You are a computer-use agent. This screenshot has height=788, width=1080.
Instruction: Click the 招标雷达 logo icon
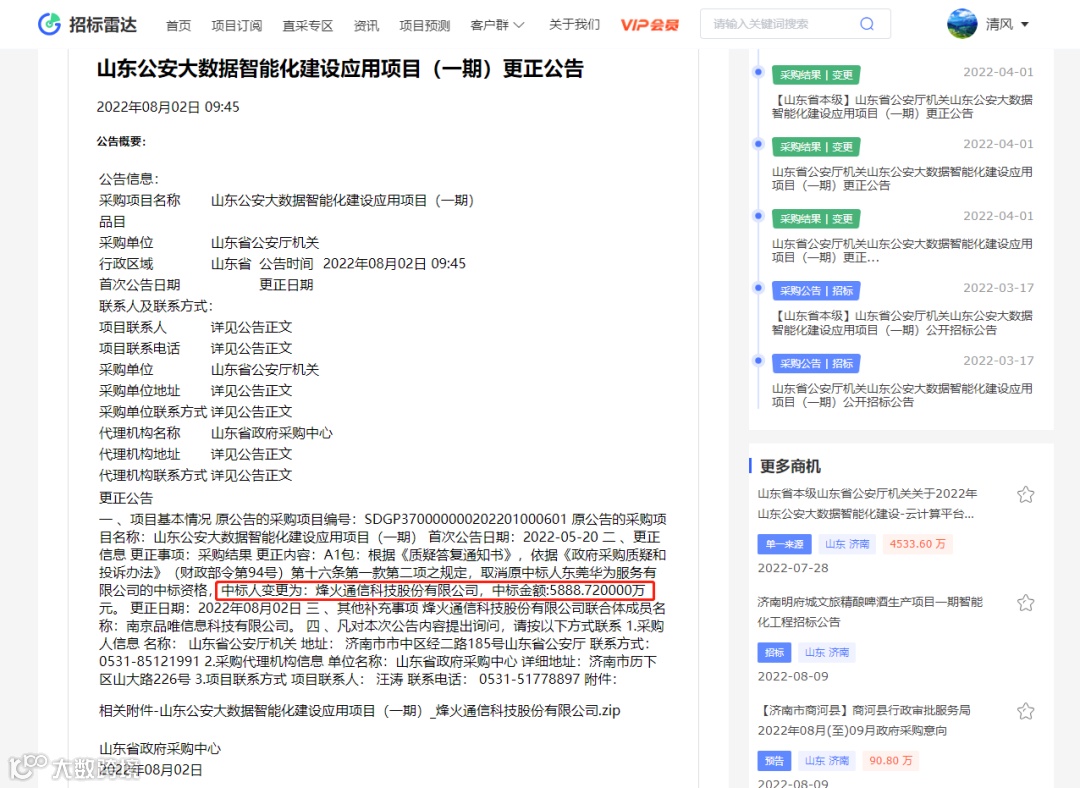click(x=49, y=24)
